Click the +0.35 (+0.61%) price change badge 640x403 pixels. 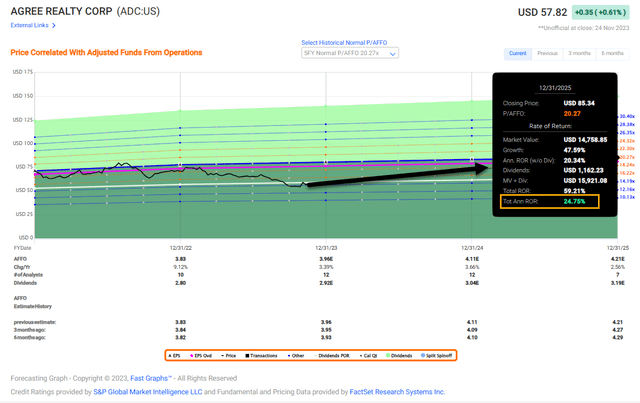pos(600,12)
